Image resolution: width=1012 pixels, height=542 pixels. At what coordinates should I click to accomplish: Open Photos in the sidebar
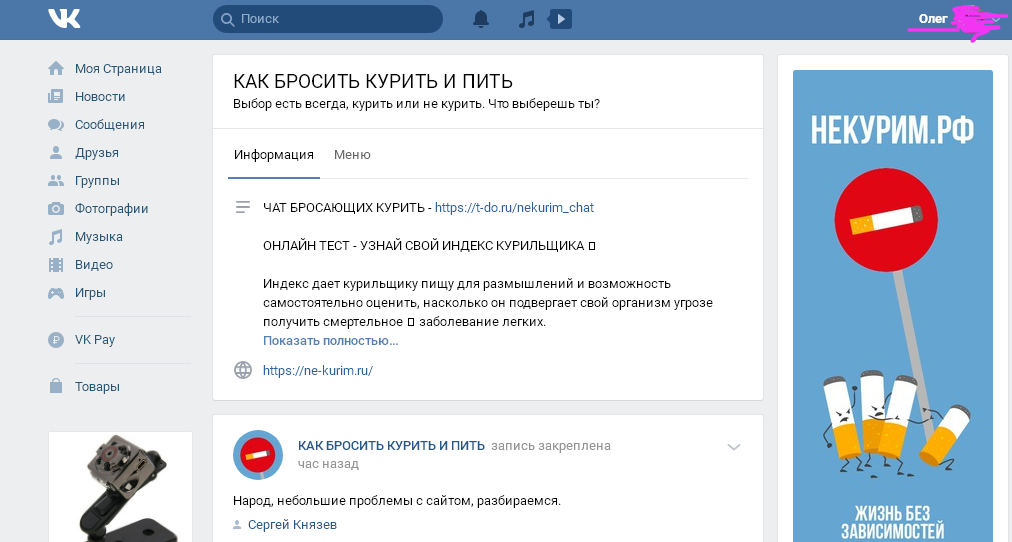point(111,209)
